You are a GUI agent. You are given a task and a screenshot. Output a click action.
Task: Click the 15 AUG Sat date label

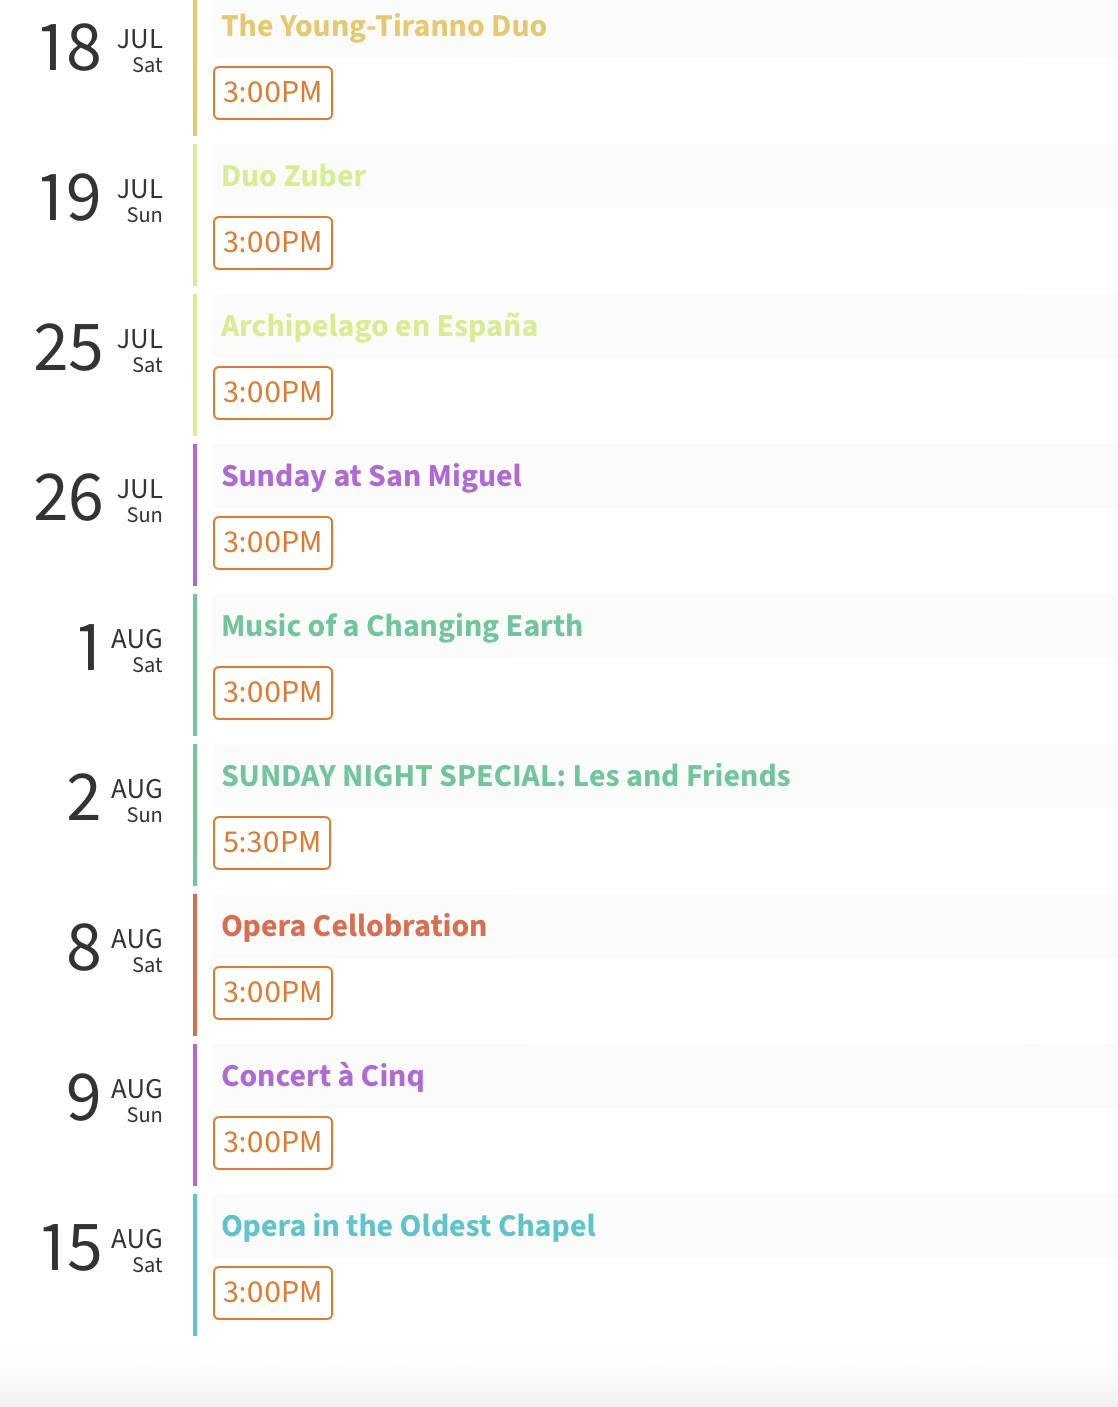coord(100,1249)
